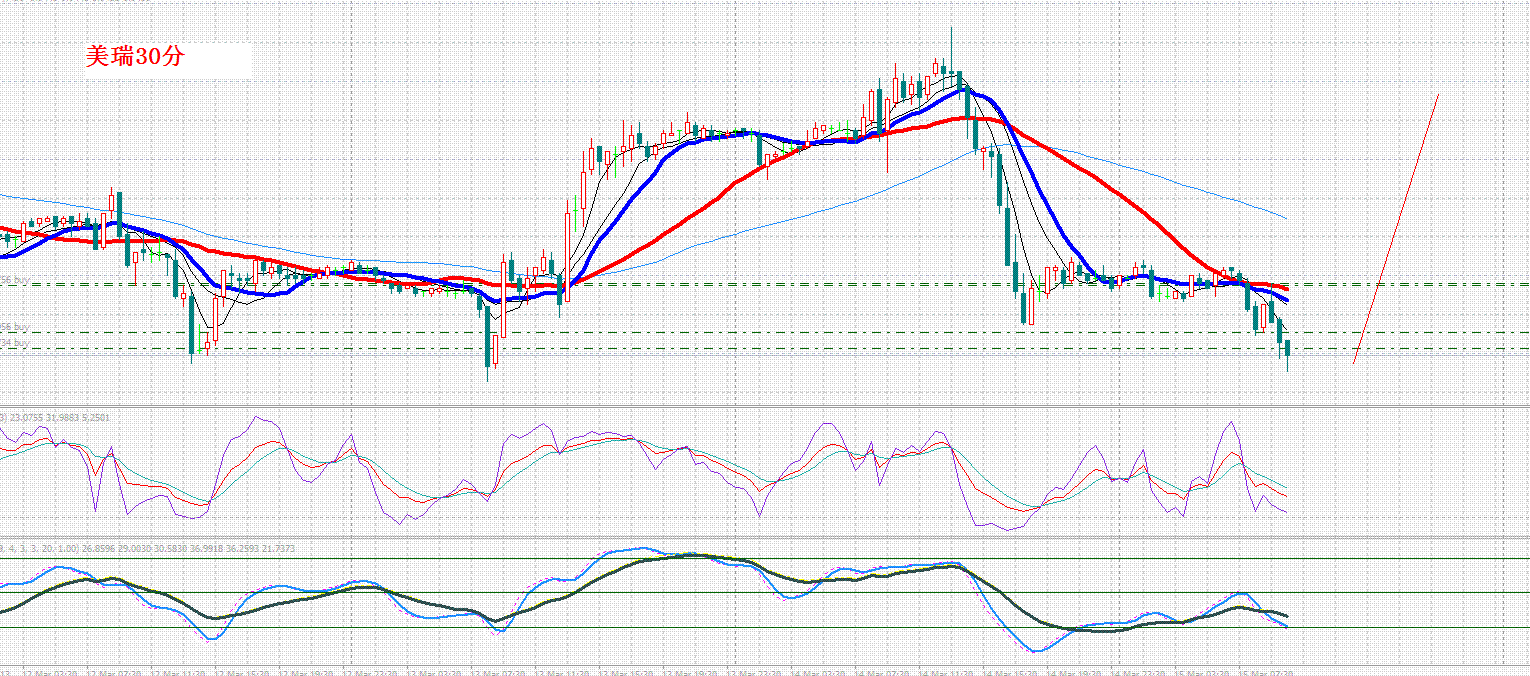1530x676 pixels.
Task: Select the red "美瑞30分" chart label
Action: (x=134, y=58)
